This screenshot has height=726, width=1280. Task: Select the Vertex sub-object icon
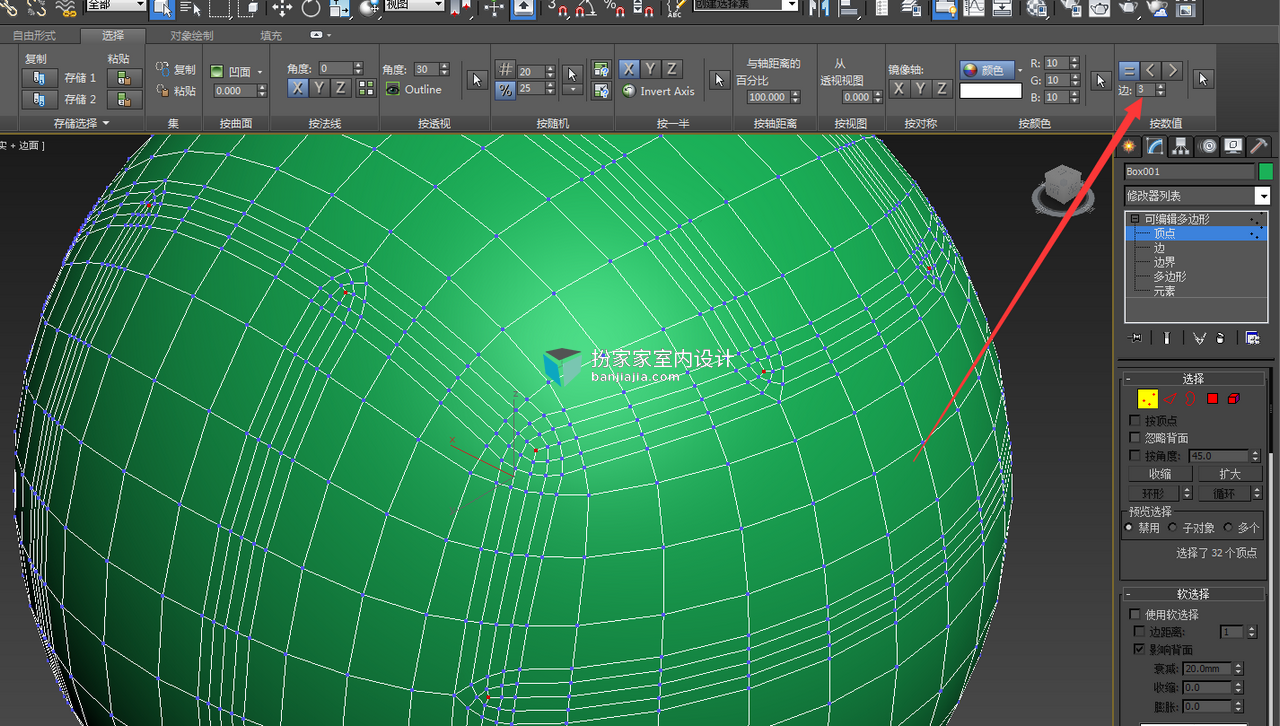point(1148,399)
